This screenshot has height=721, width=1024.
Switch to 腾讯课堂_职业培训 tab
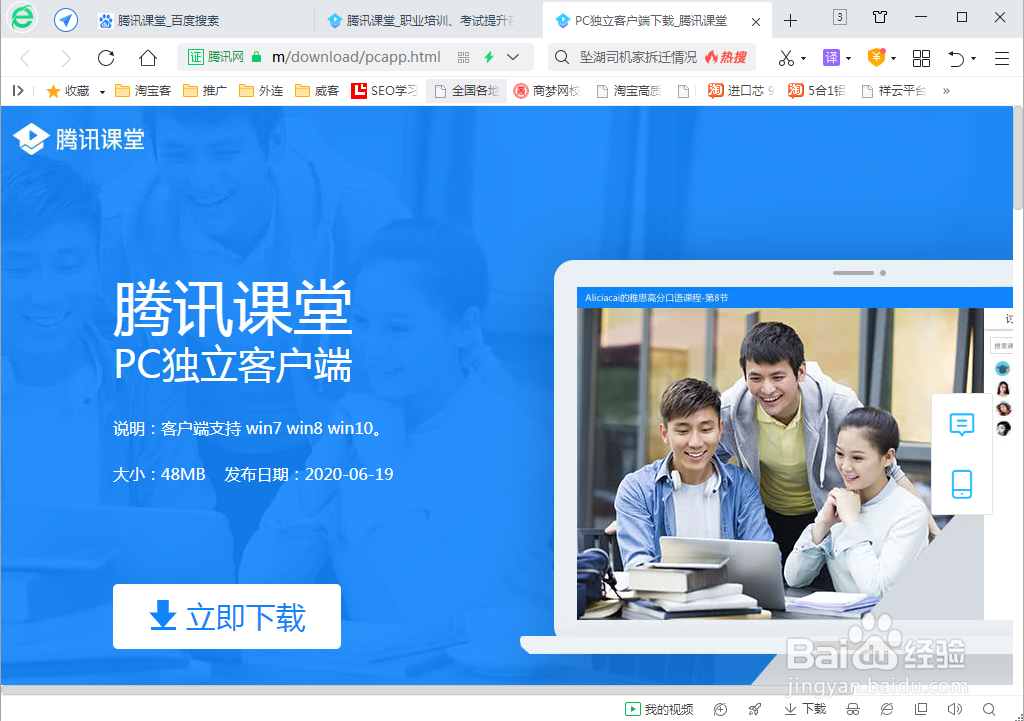(422, 21)
